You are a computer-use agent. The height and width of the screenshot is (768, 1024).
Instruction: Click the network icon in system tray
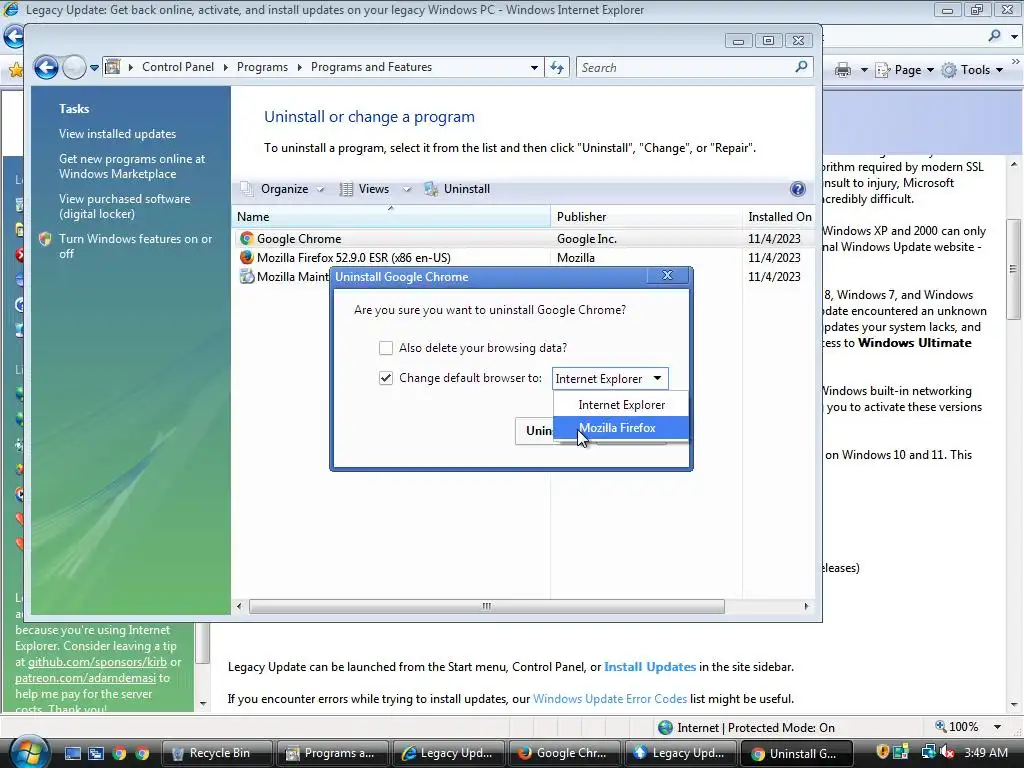pos(929,752)
